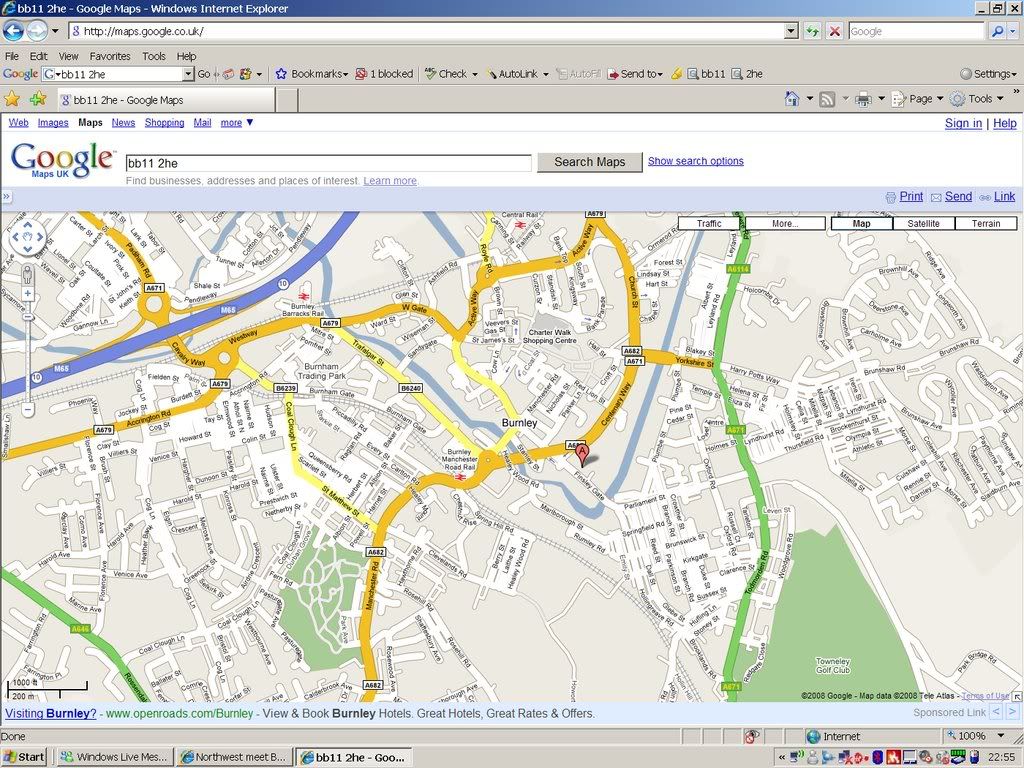Click the RSS feeds icon
Viewport: 1024px width, 768px height.
[x=827, y=99]
